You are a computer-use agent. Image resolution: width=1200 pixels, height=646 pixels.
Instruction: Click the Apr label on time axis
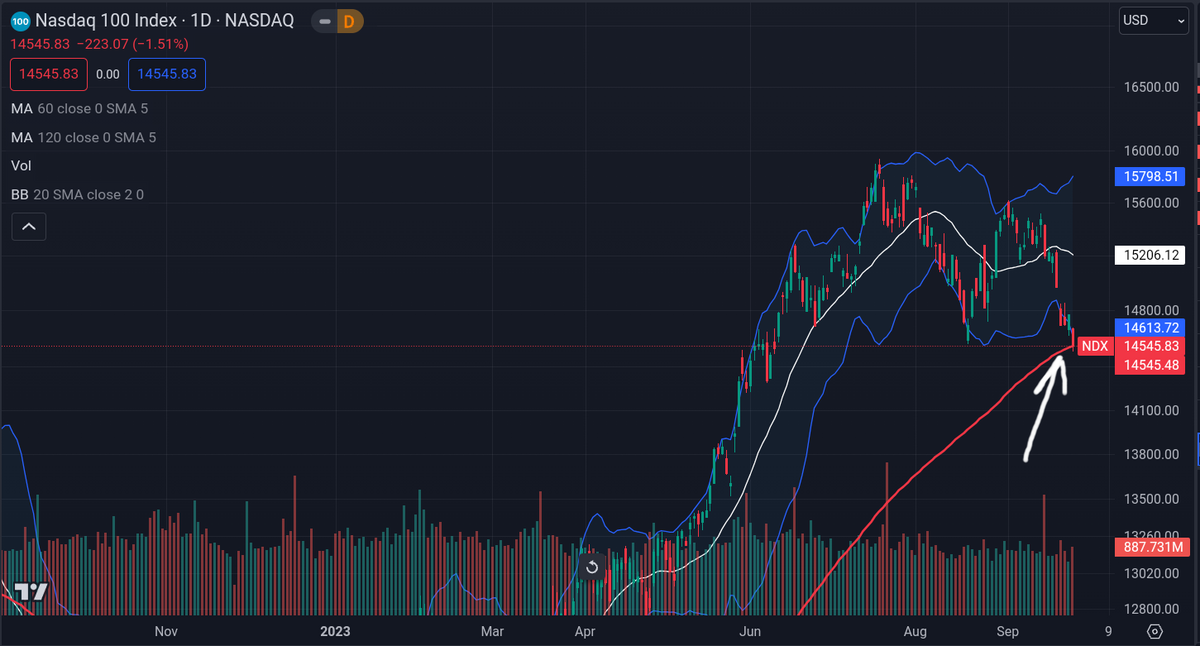(586, 631)
